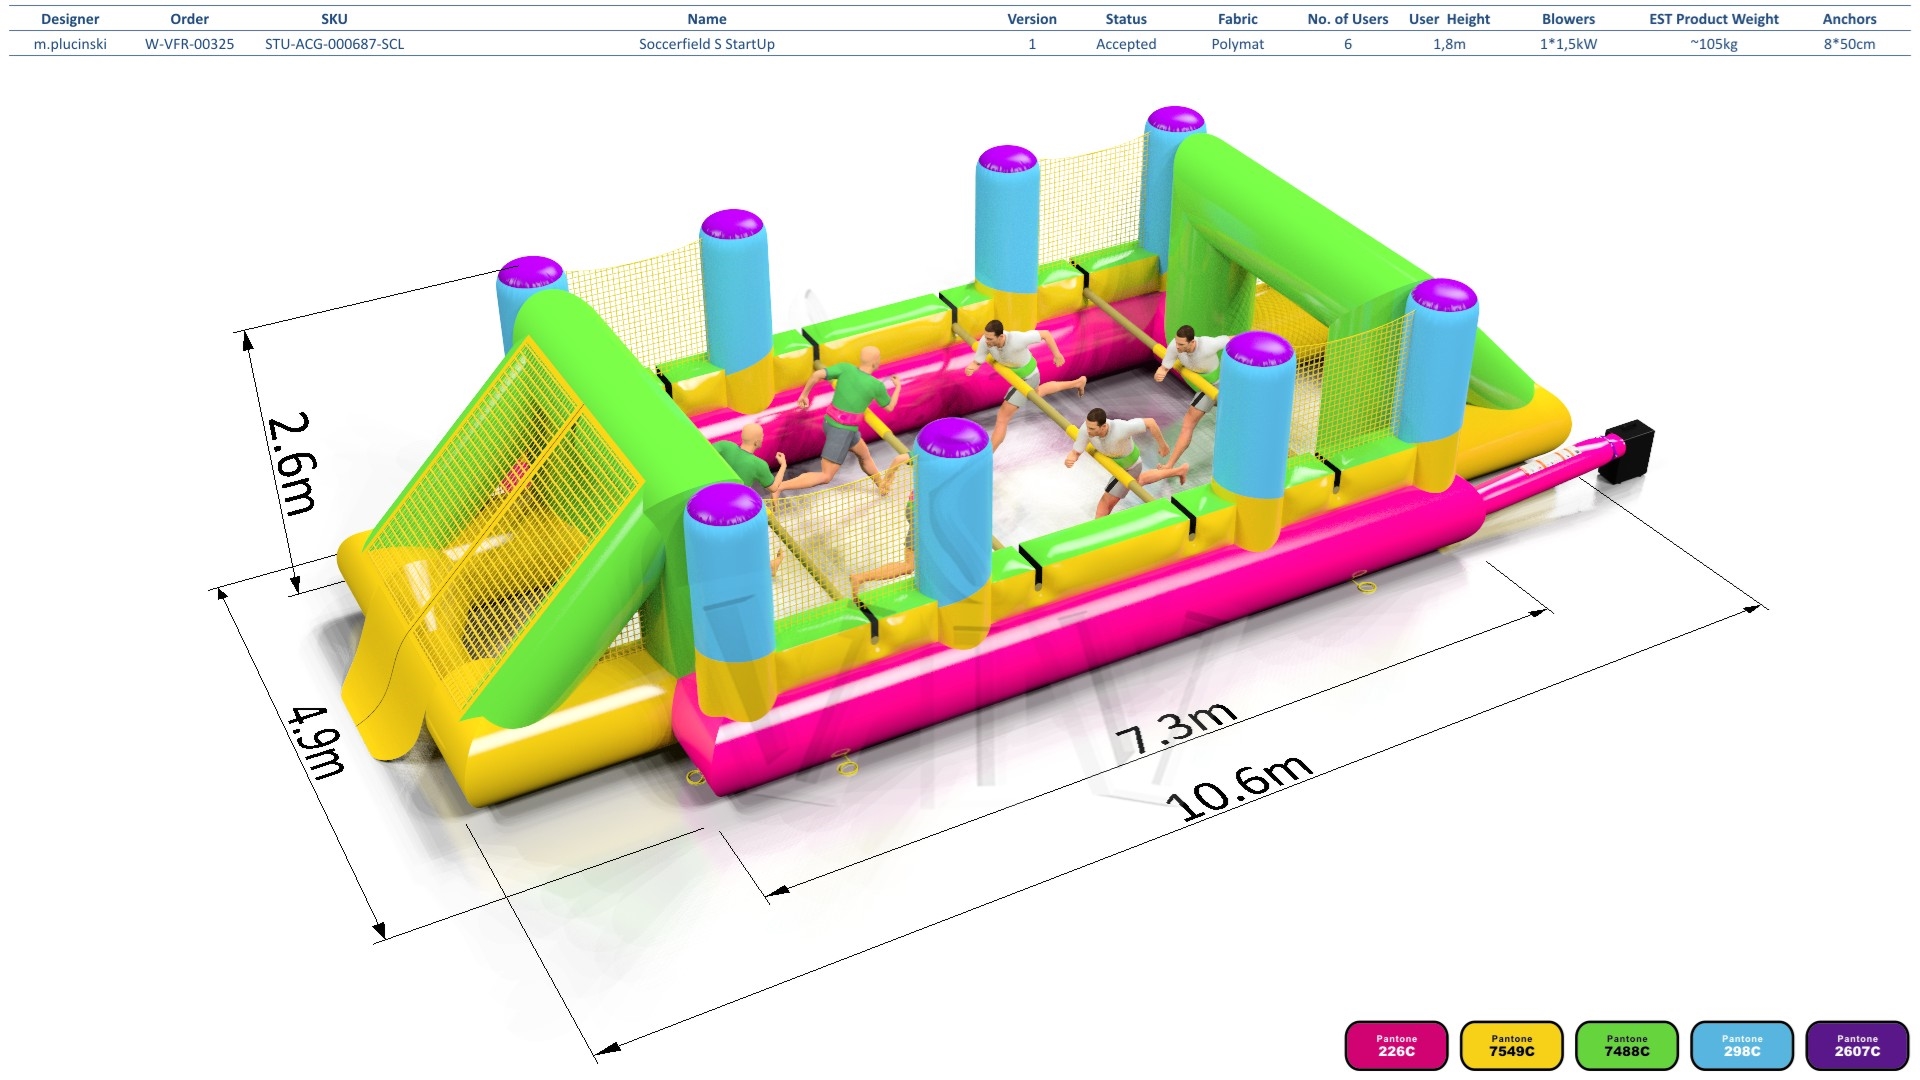Click the black blower unit in render
The width and height of the screenshot is (1920, 1080).
click(1626, 452)
